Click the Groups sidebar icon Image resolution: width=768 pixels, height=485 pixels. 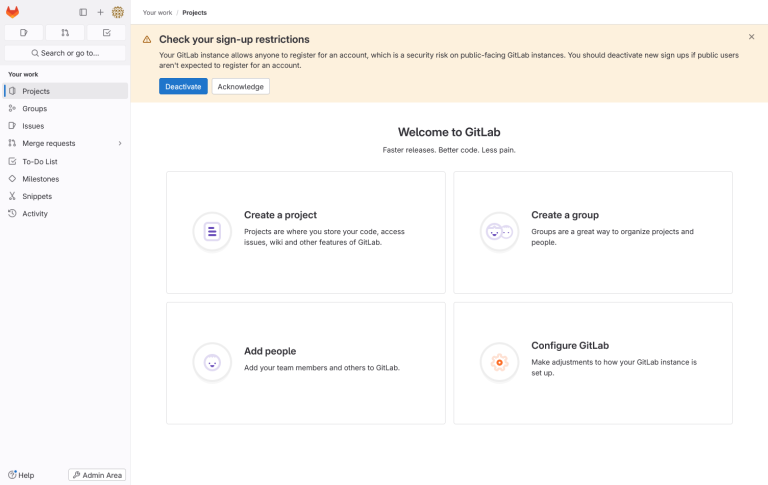coord(12,108)
